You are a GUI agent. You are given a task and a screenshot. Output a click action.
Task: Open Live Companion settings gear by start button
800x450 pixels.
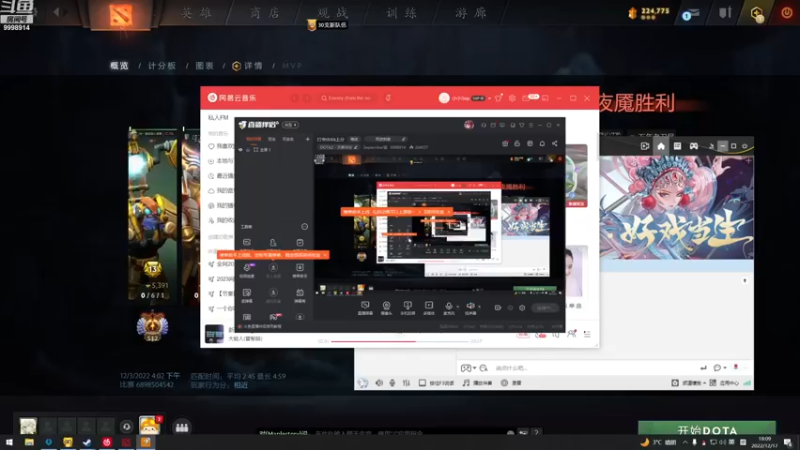(522, 308)
